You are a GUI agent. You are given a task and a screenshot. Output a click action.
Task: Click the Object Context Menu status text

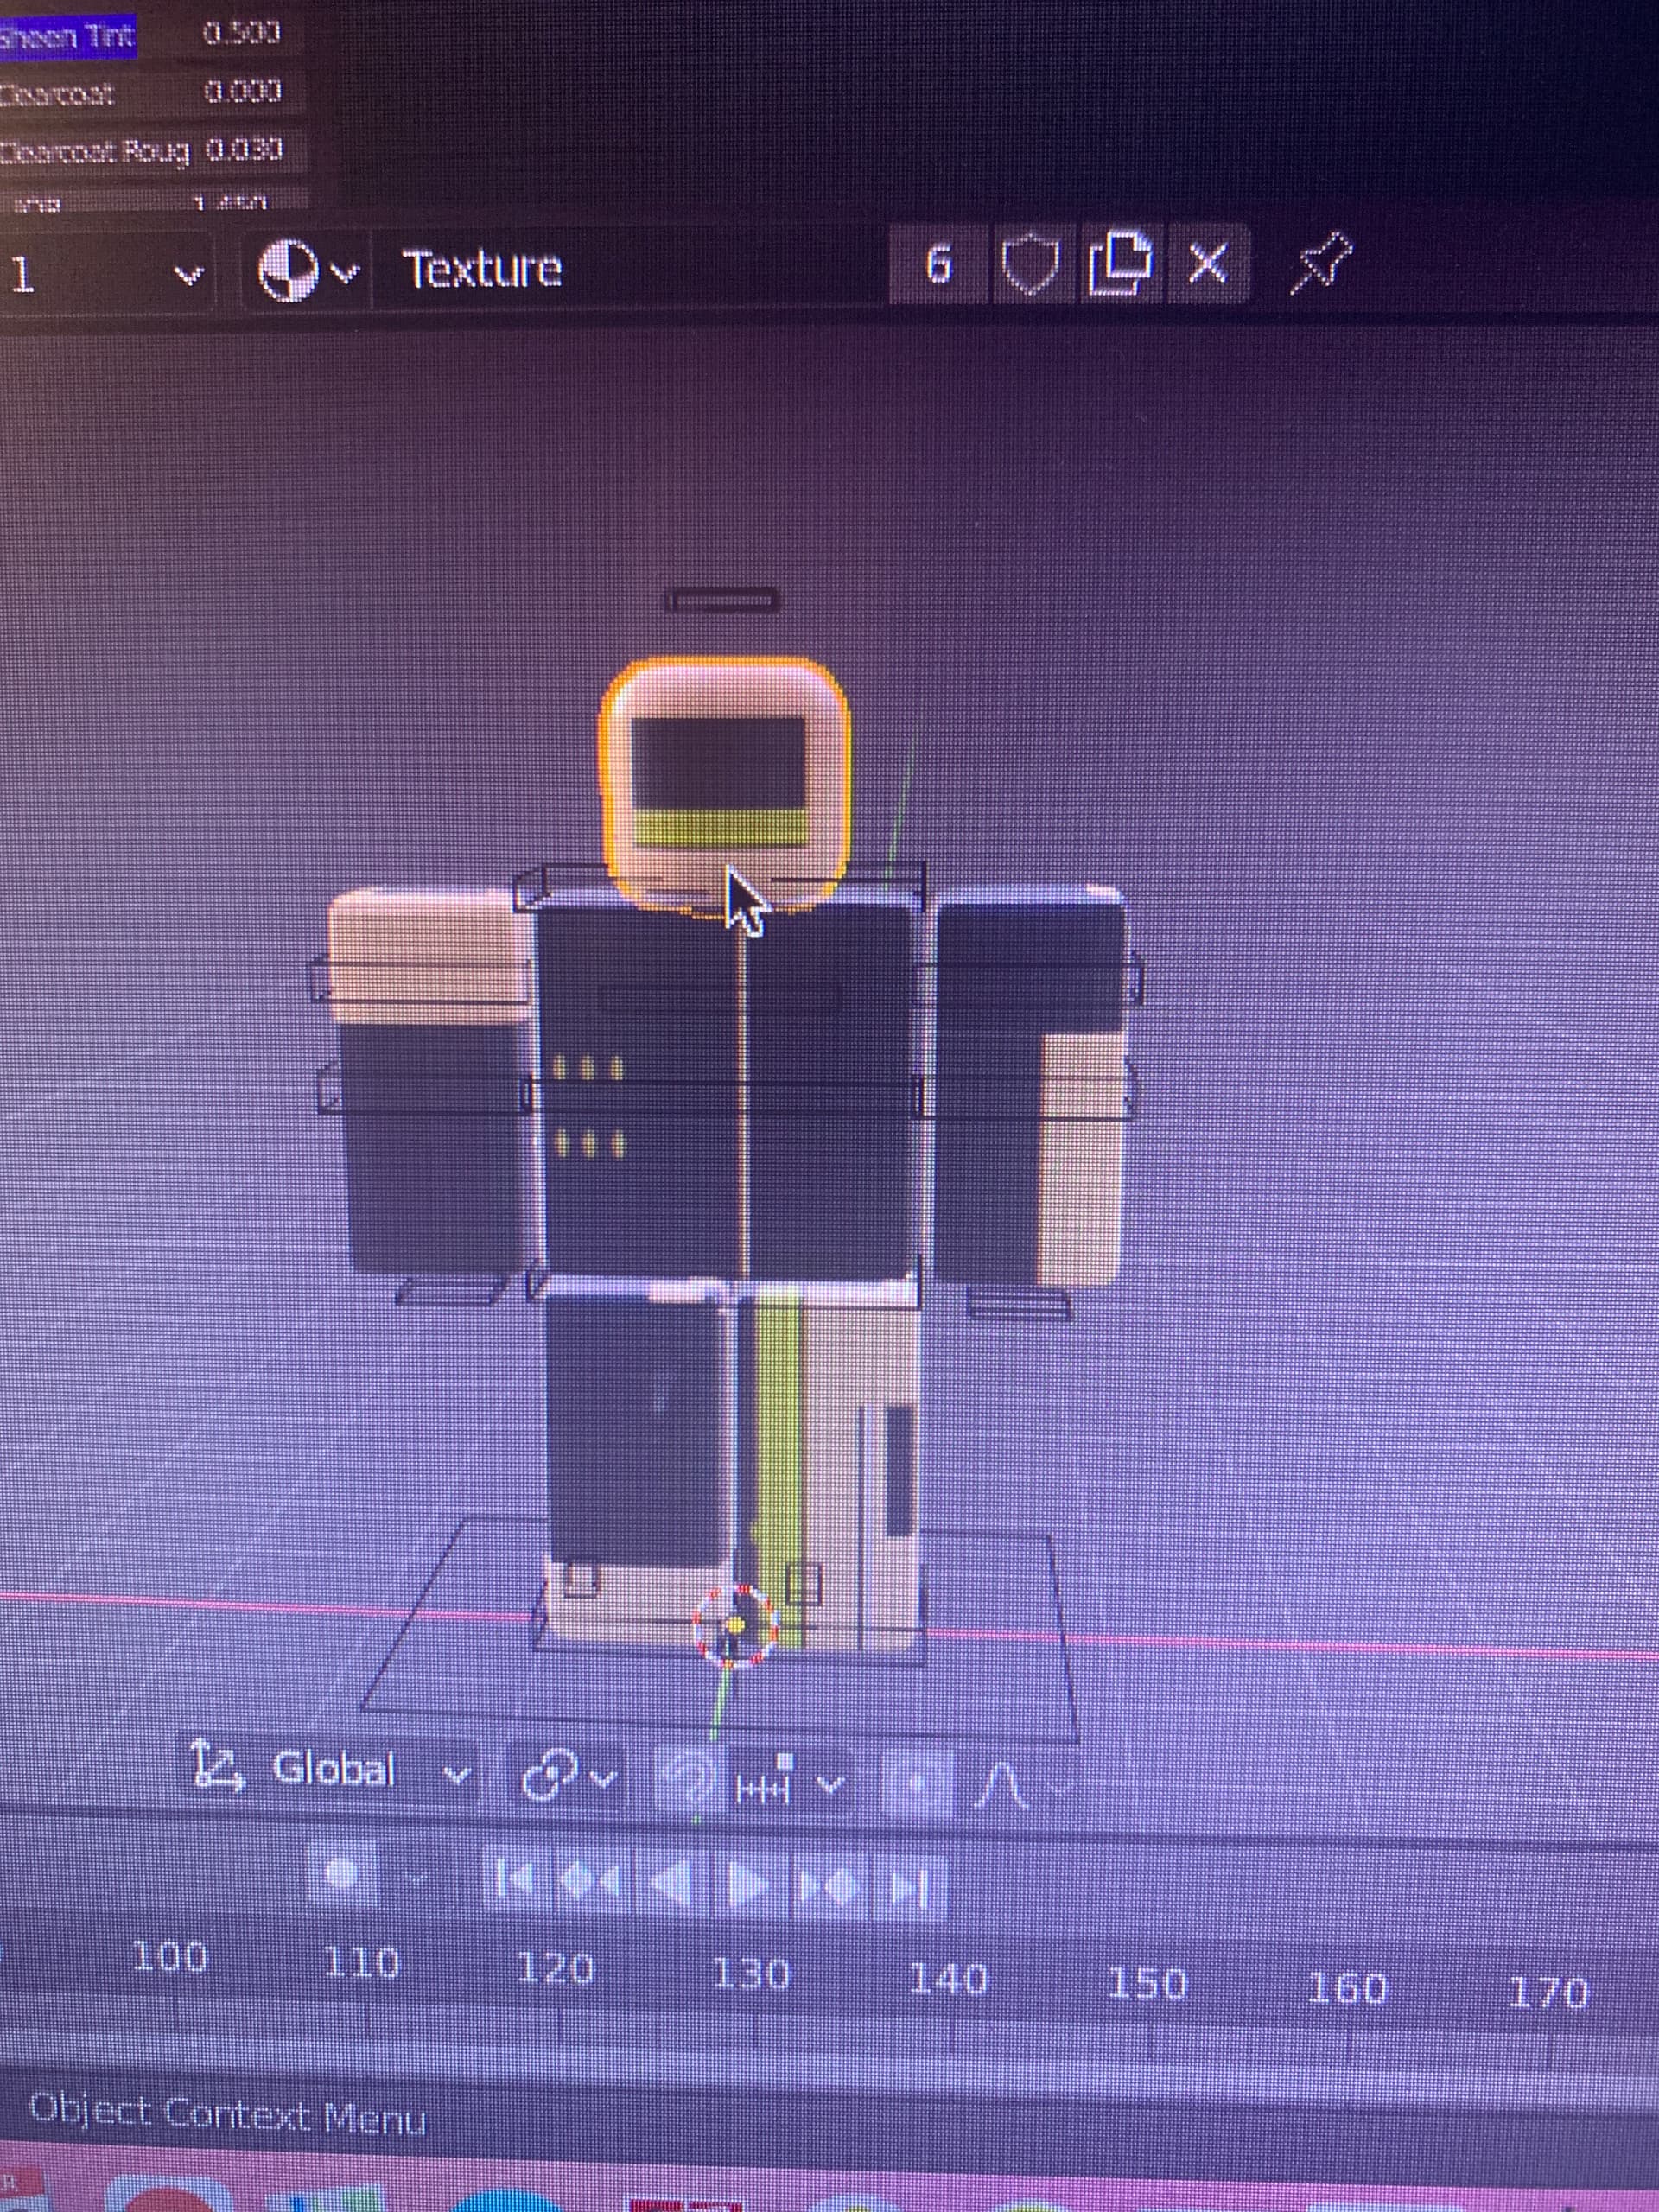point(228,2114)
